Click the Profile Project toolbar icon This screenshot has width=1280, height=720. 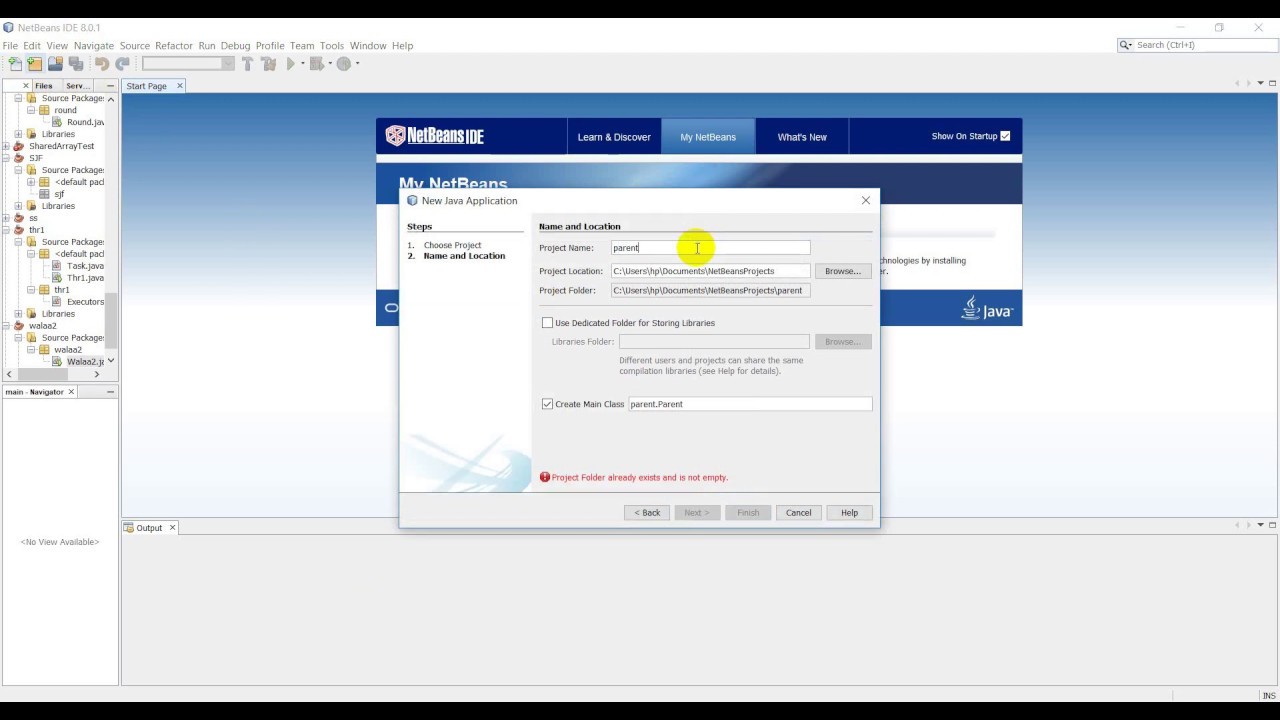[345, 64]
